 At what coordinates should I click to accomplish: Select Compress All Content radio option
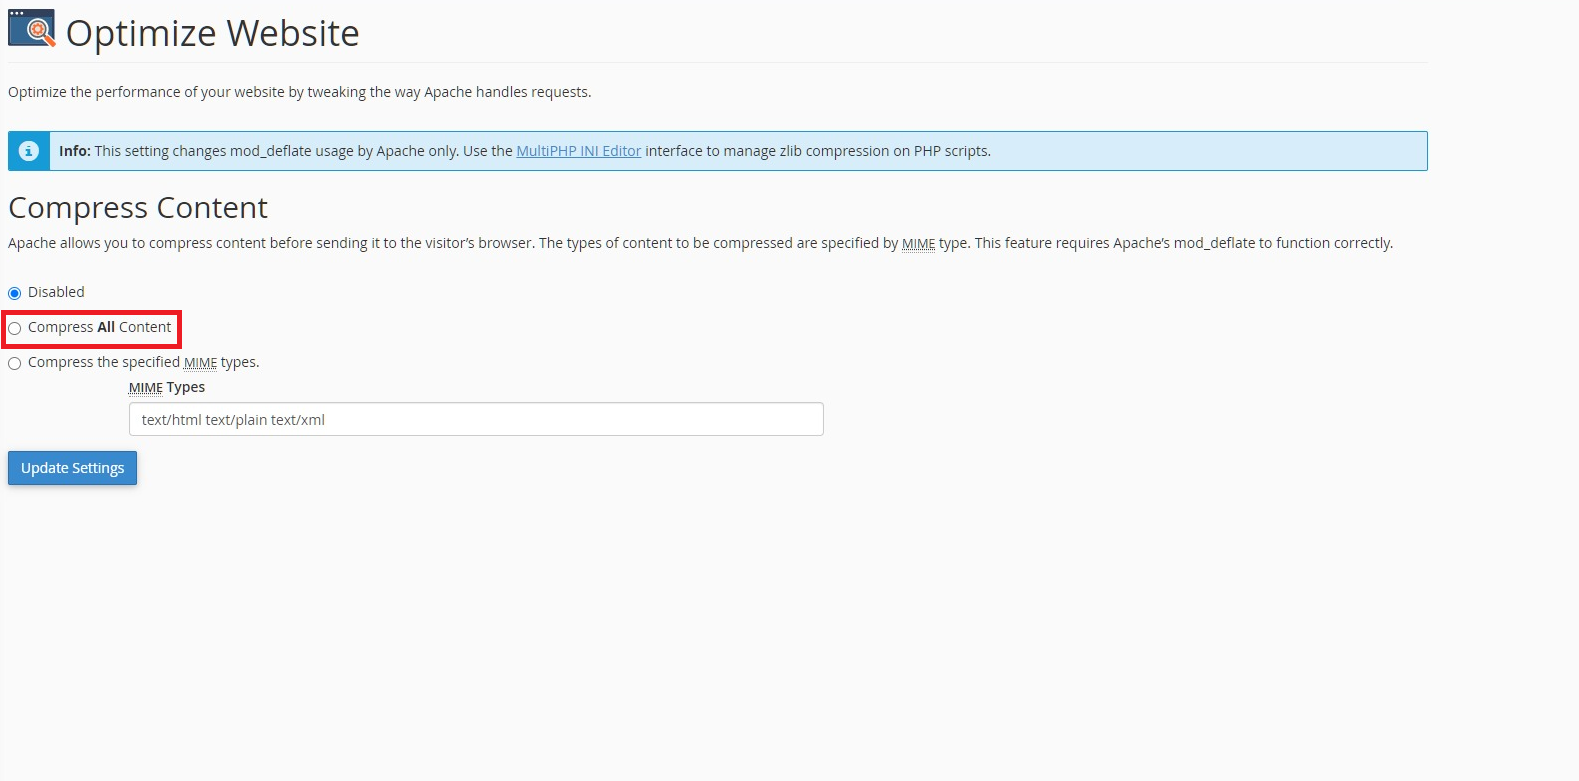click(15, 328)
